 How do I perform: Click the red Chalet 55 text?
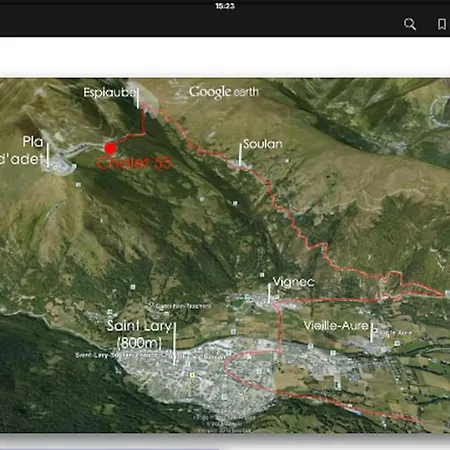134,163
